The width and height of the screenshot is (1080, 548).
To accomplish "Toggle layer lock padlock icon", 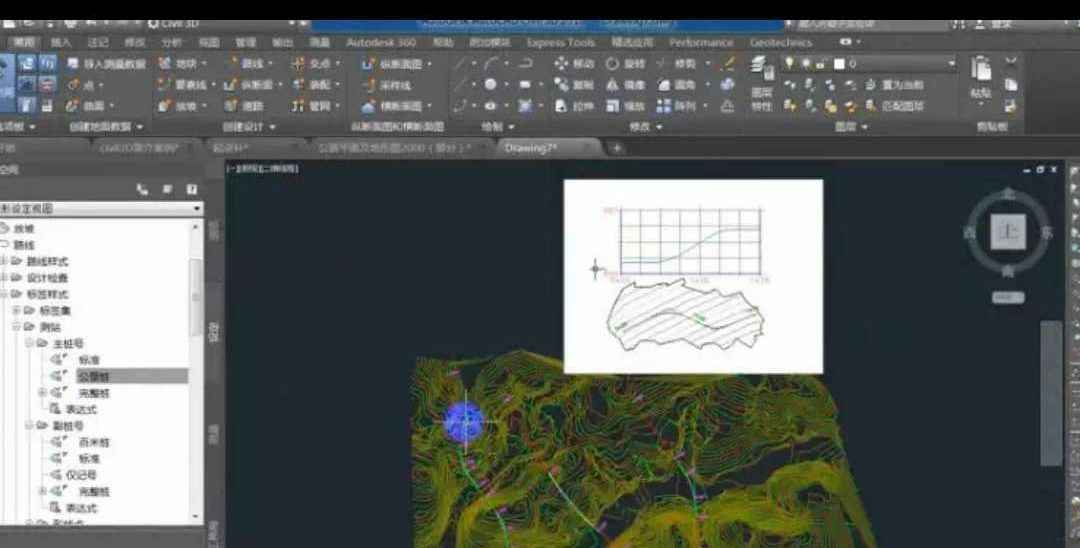I will [820, 63].
